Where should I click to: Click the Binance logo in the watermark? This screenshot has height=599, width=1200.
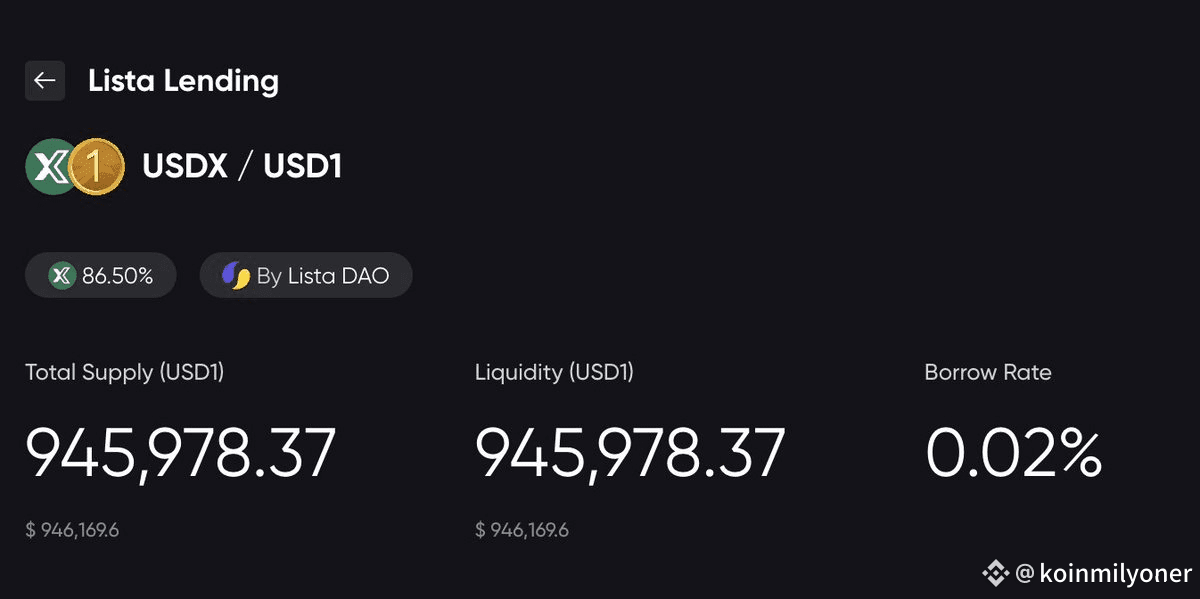[995, 573]
